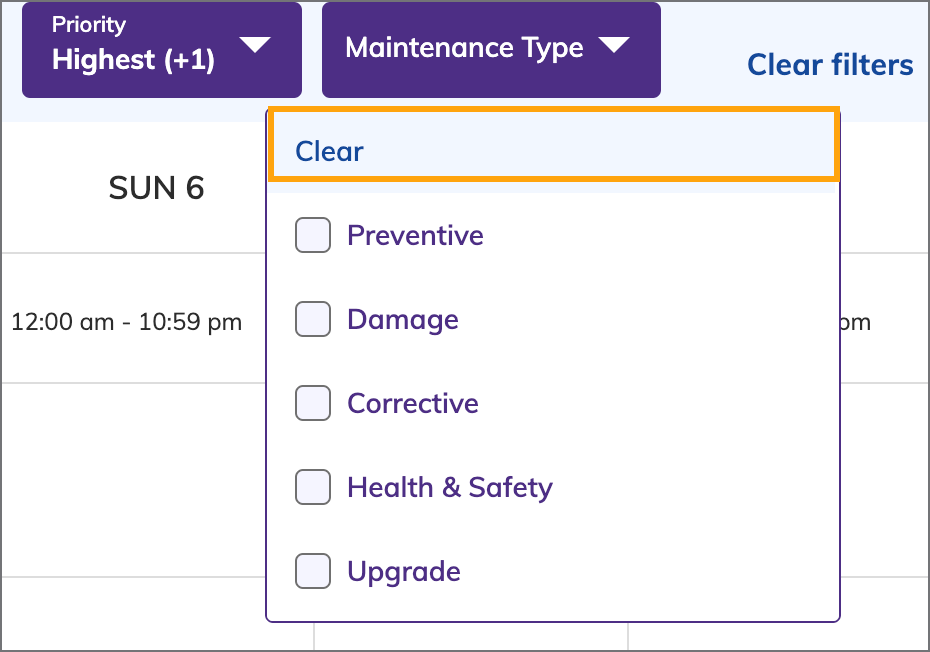
Task: Tick the Damage checkbox
Action: click(313, 320)
